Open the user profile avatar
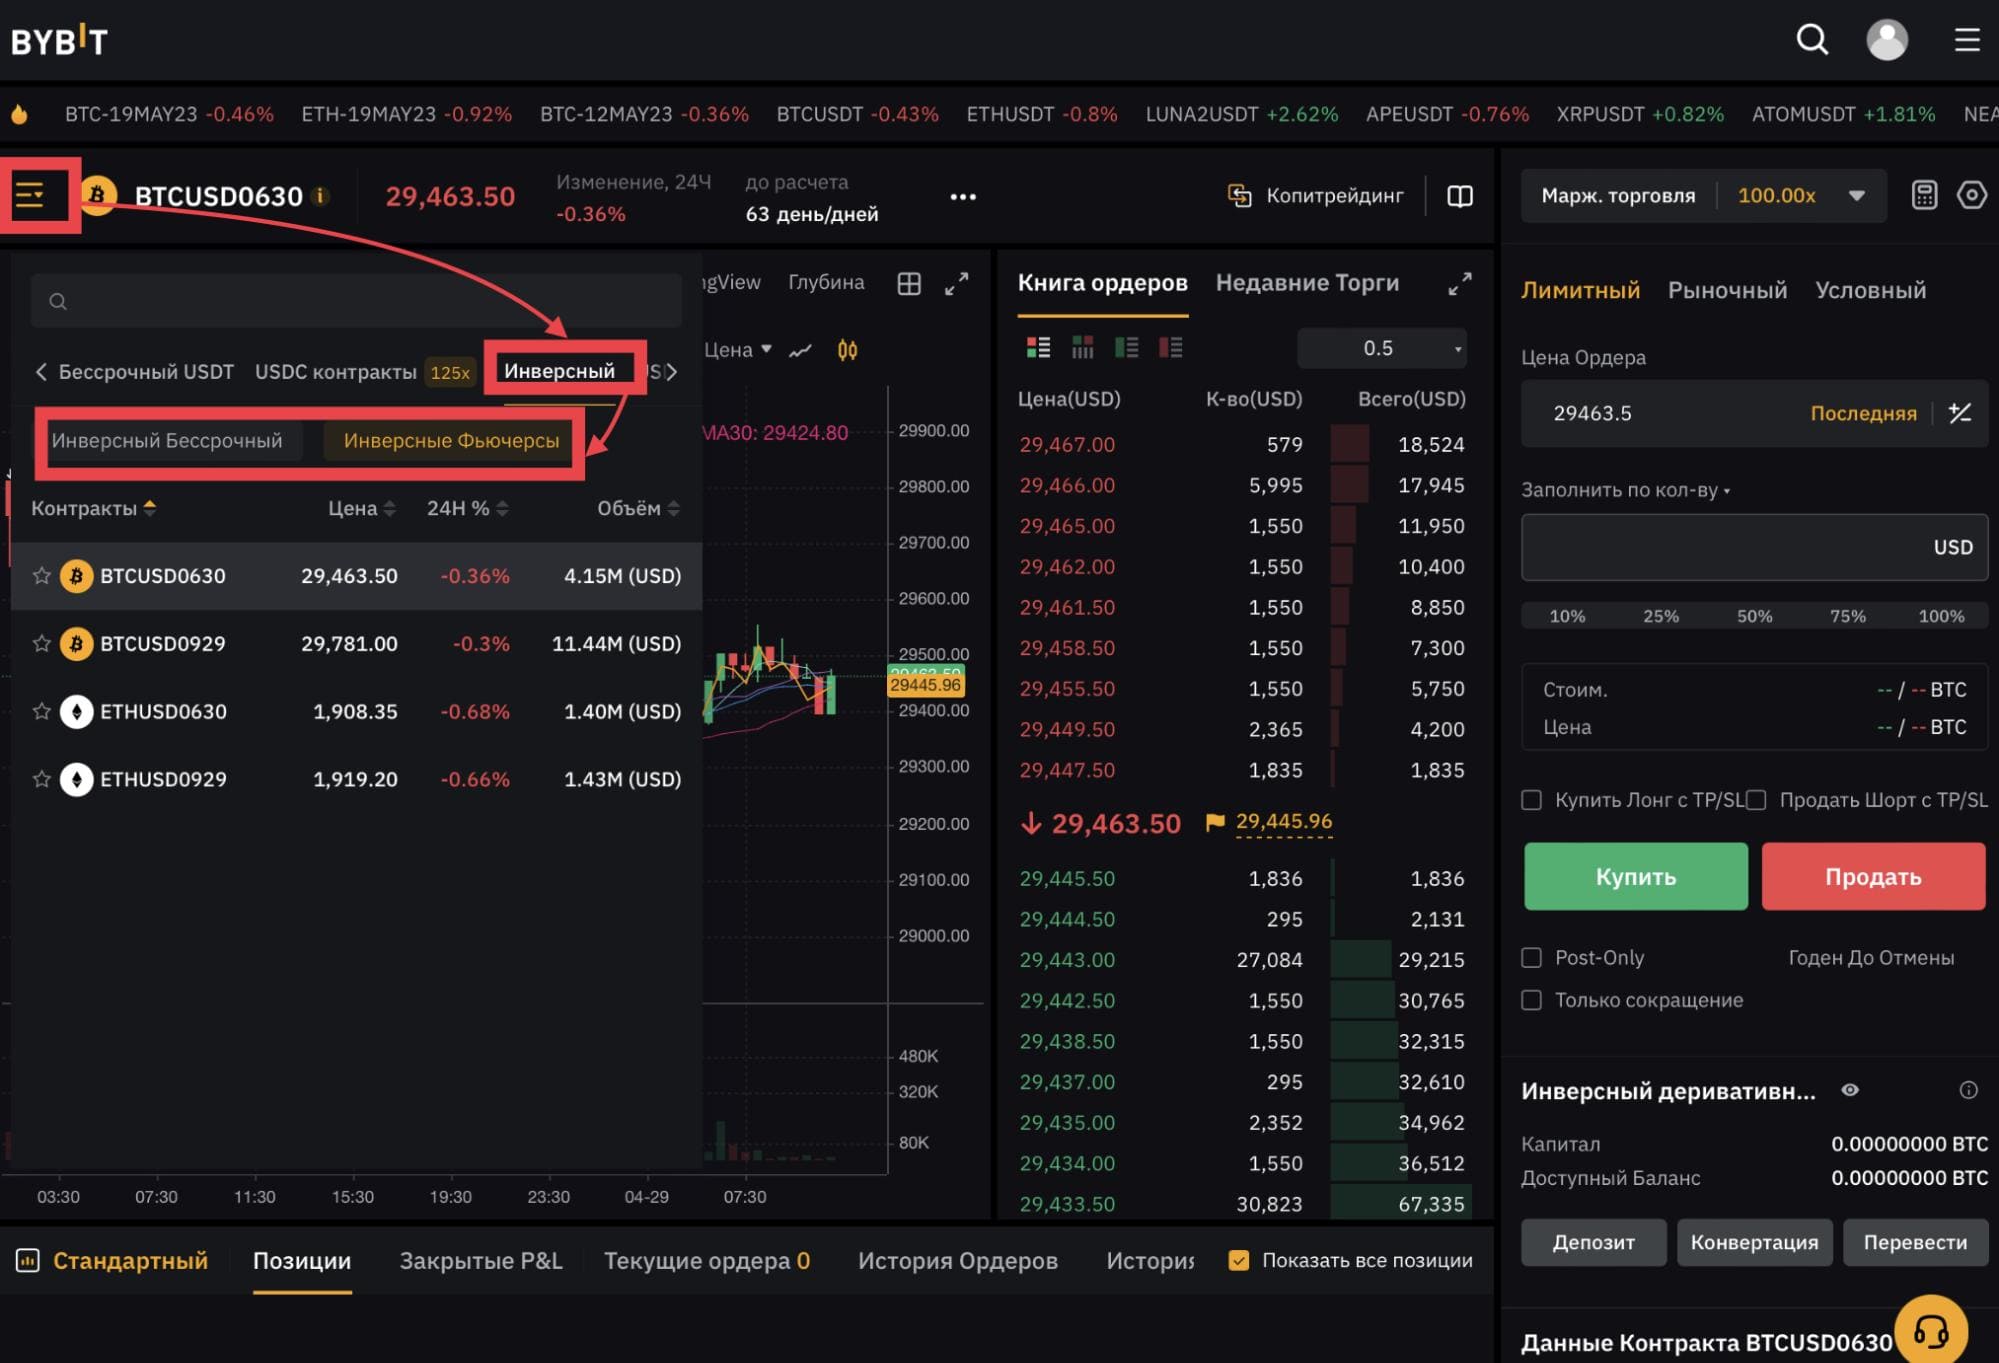Image resolution: width=1999 pixels, height=1363 pixels. [1887, 40]
